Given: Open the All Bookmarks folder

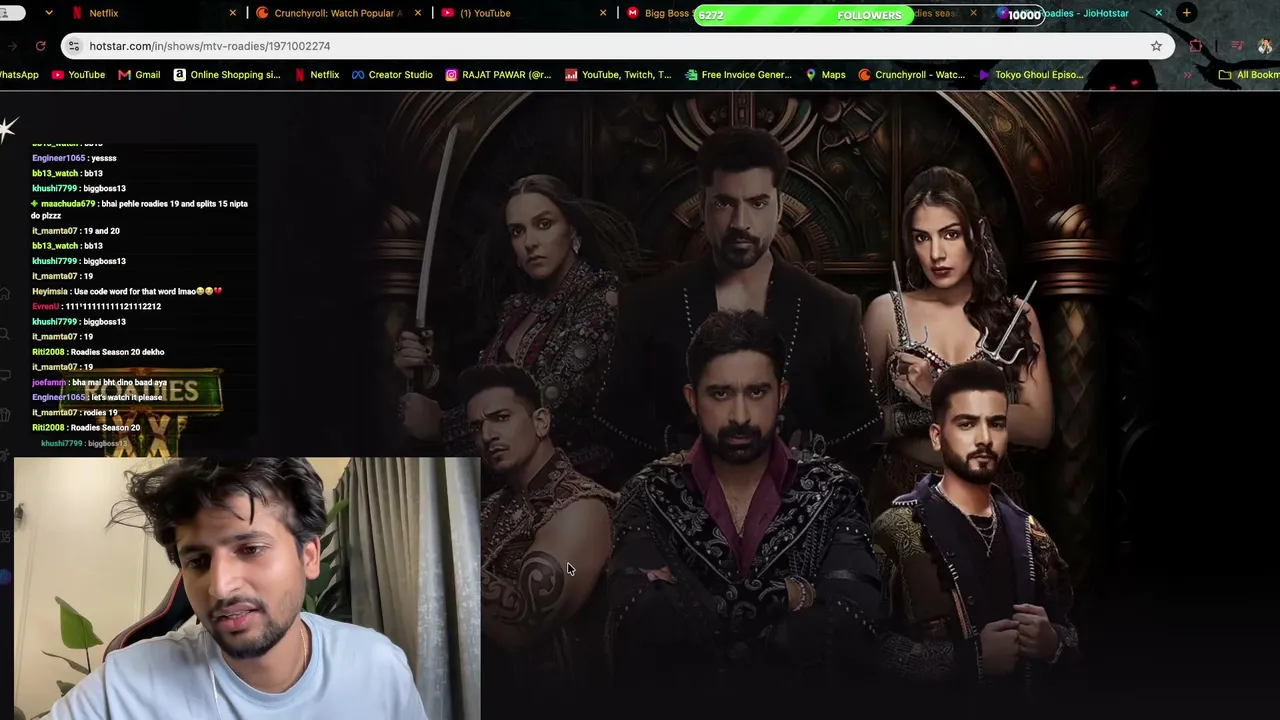Looking at the screenshot, I should [x=1248, y=75].
